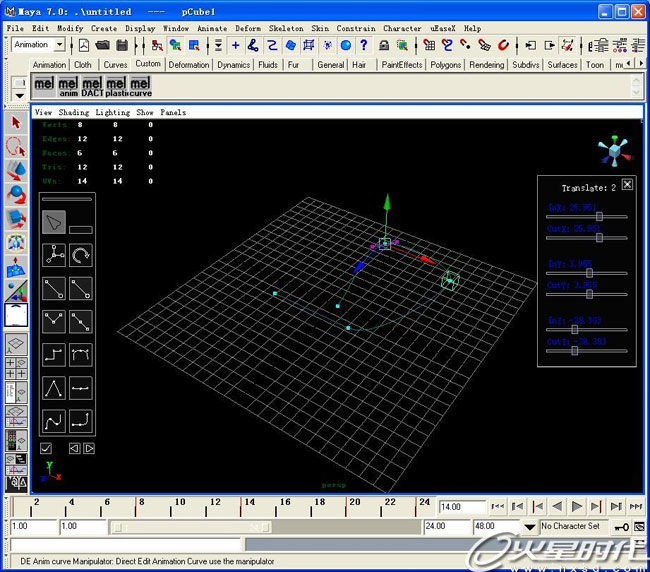Click the previous arrow in manipulator panel
Screen dimensions: 650x572
click(x=74, y=448)
